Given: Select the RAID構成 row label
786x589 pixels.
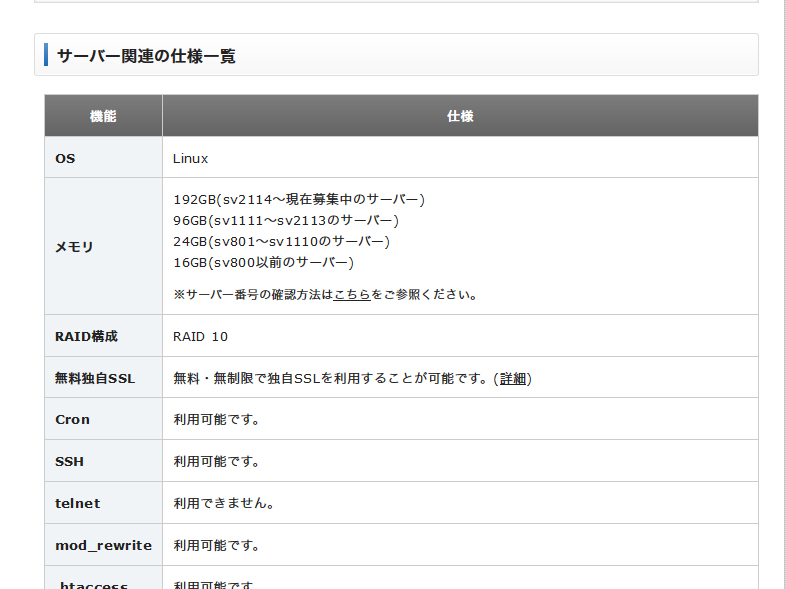Looking at the screenshot, I should [86, 337].
